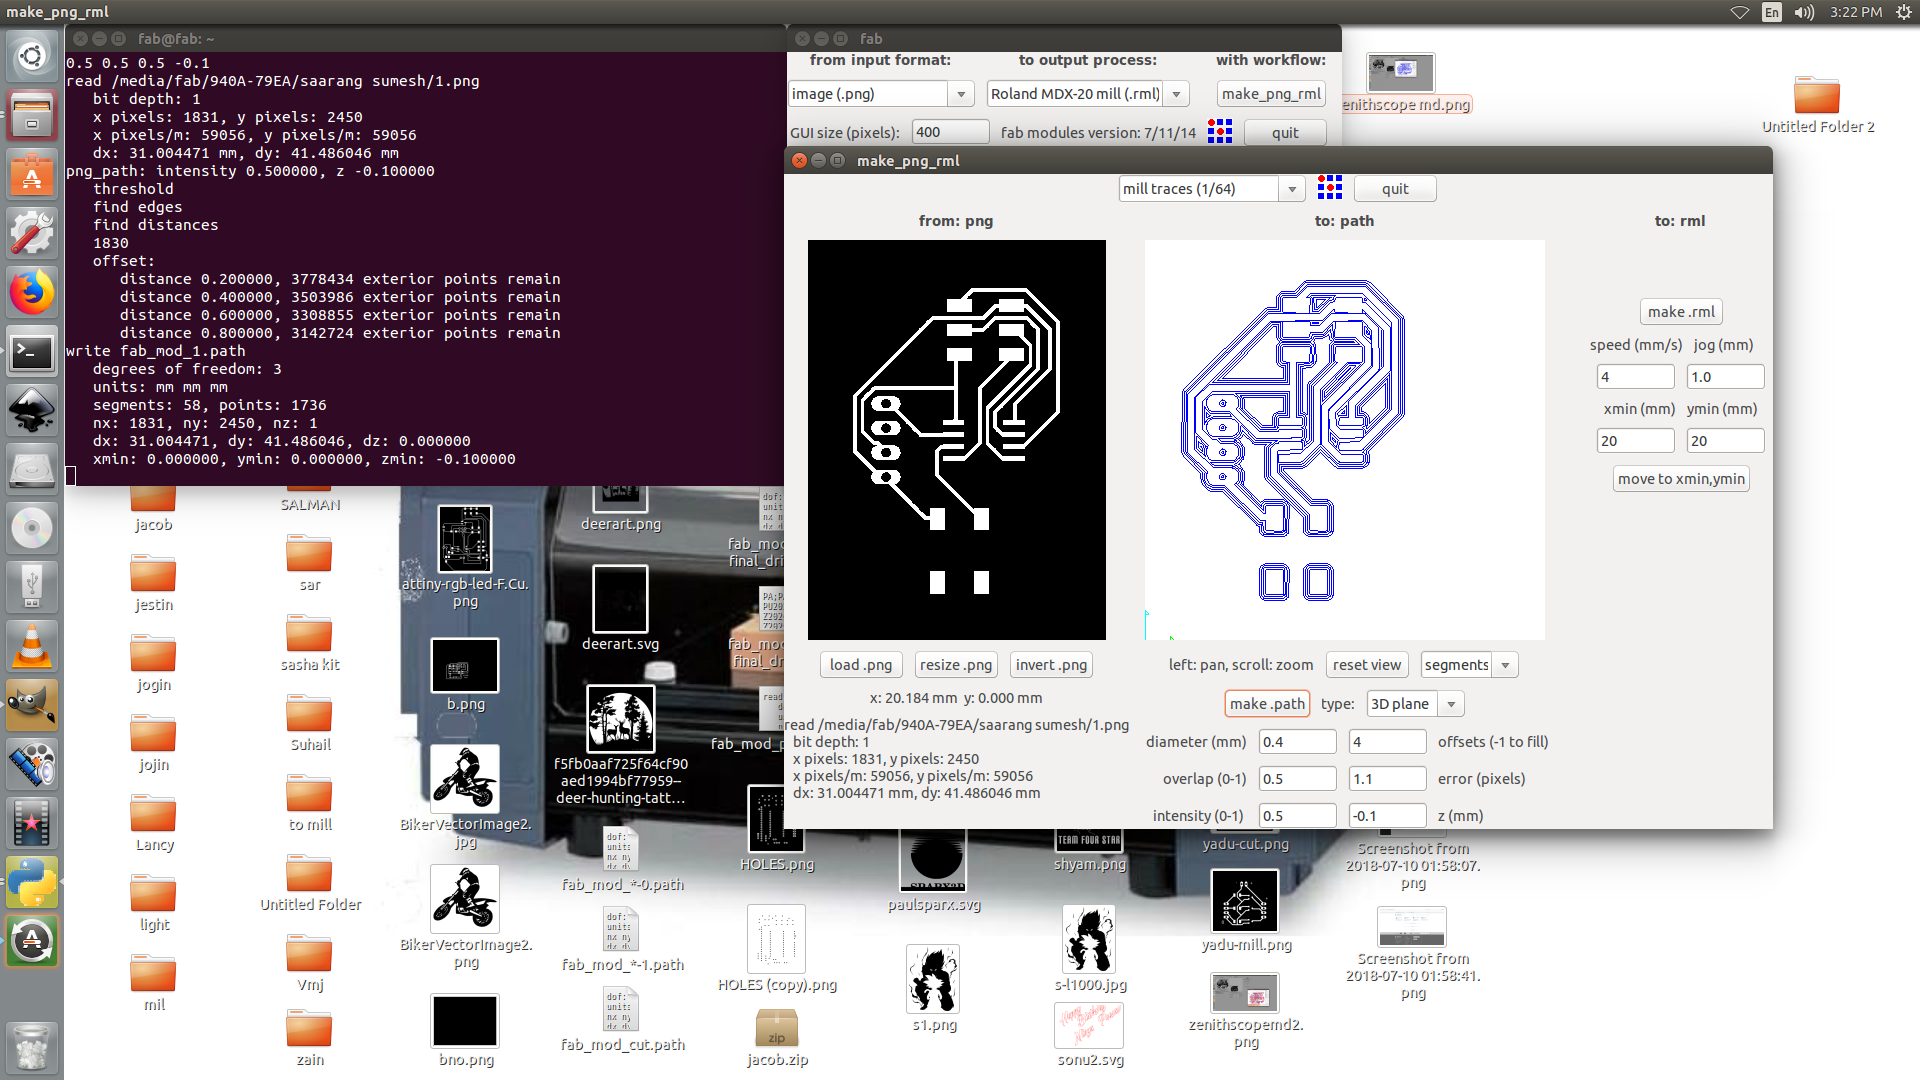Click error (pixels) input field
The height and width of the screenshot is (1080, 1920).
coord(1387,779)
